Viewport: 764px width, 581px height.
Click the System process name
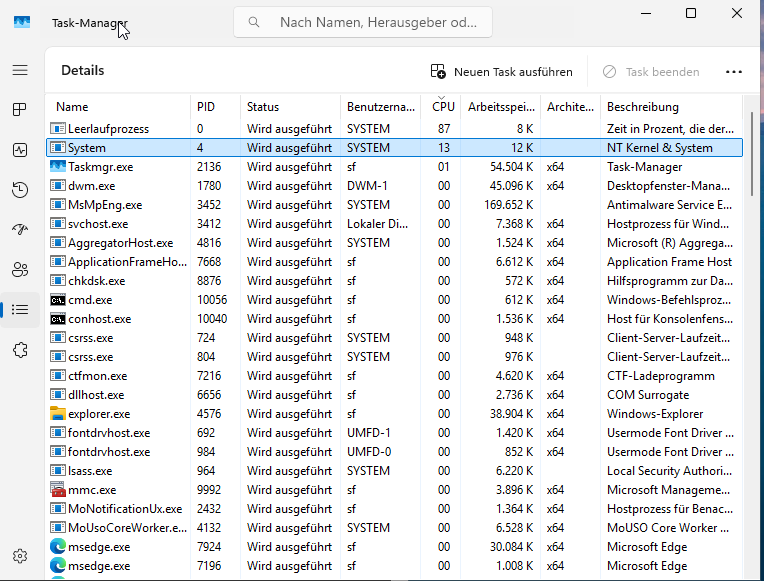pyautogui.click(x=87, y=148)
